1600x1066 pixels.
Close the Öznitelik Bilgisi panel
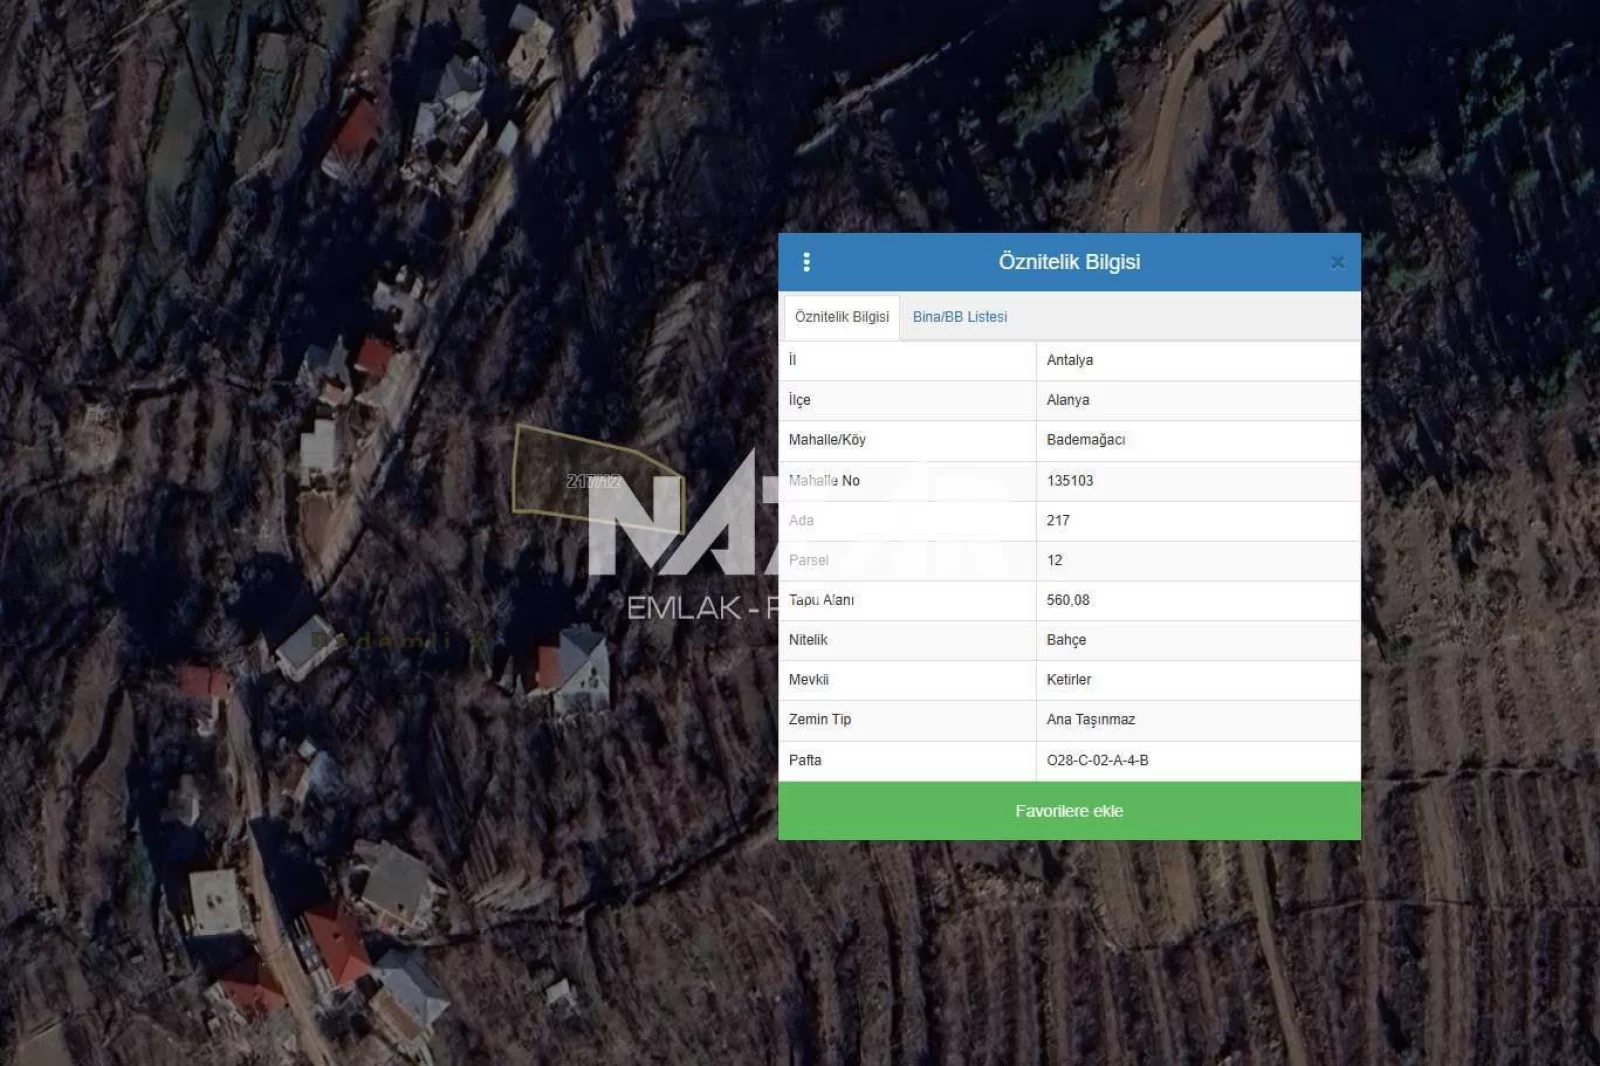pyautogui.click(x=1337, y=263)
